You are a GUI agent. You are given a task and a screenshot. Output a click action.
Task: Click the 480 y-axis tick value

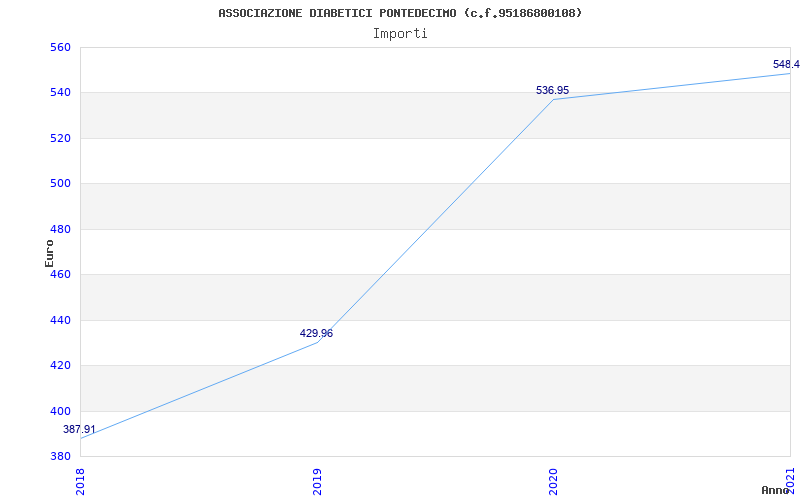[x=60, y=229]
